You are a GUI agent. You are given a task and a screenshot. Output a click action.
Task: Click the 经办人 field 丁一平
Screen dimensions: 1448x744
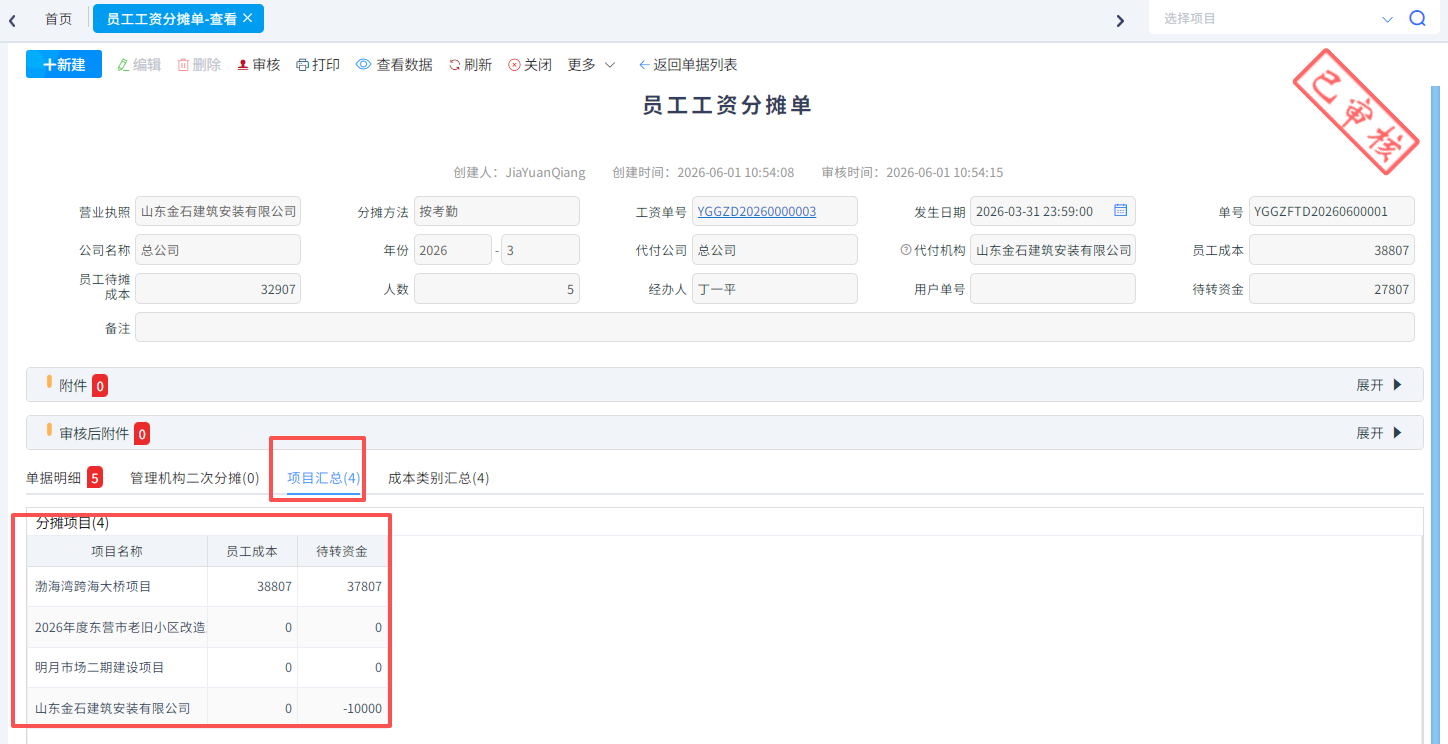pyautogui.click(x=775, y=289)
